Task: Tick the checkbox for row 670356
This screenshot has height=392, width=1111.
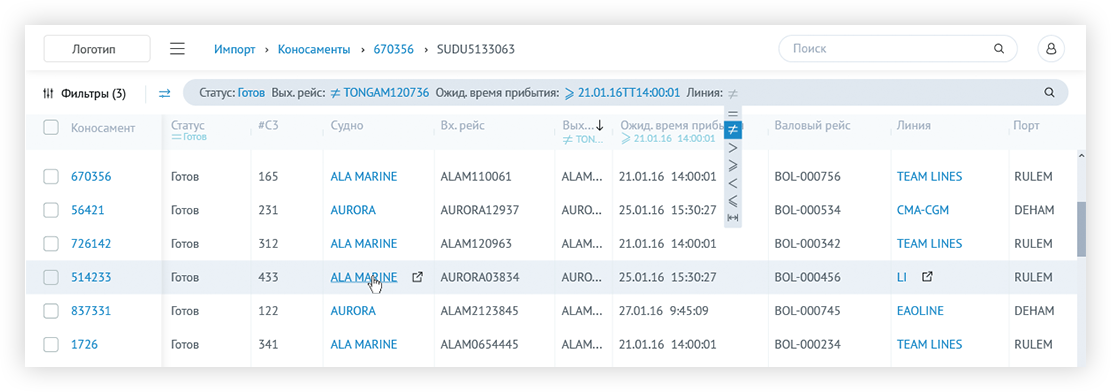Action: pyautogui.click(x=51, y=177)
